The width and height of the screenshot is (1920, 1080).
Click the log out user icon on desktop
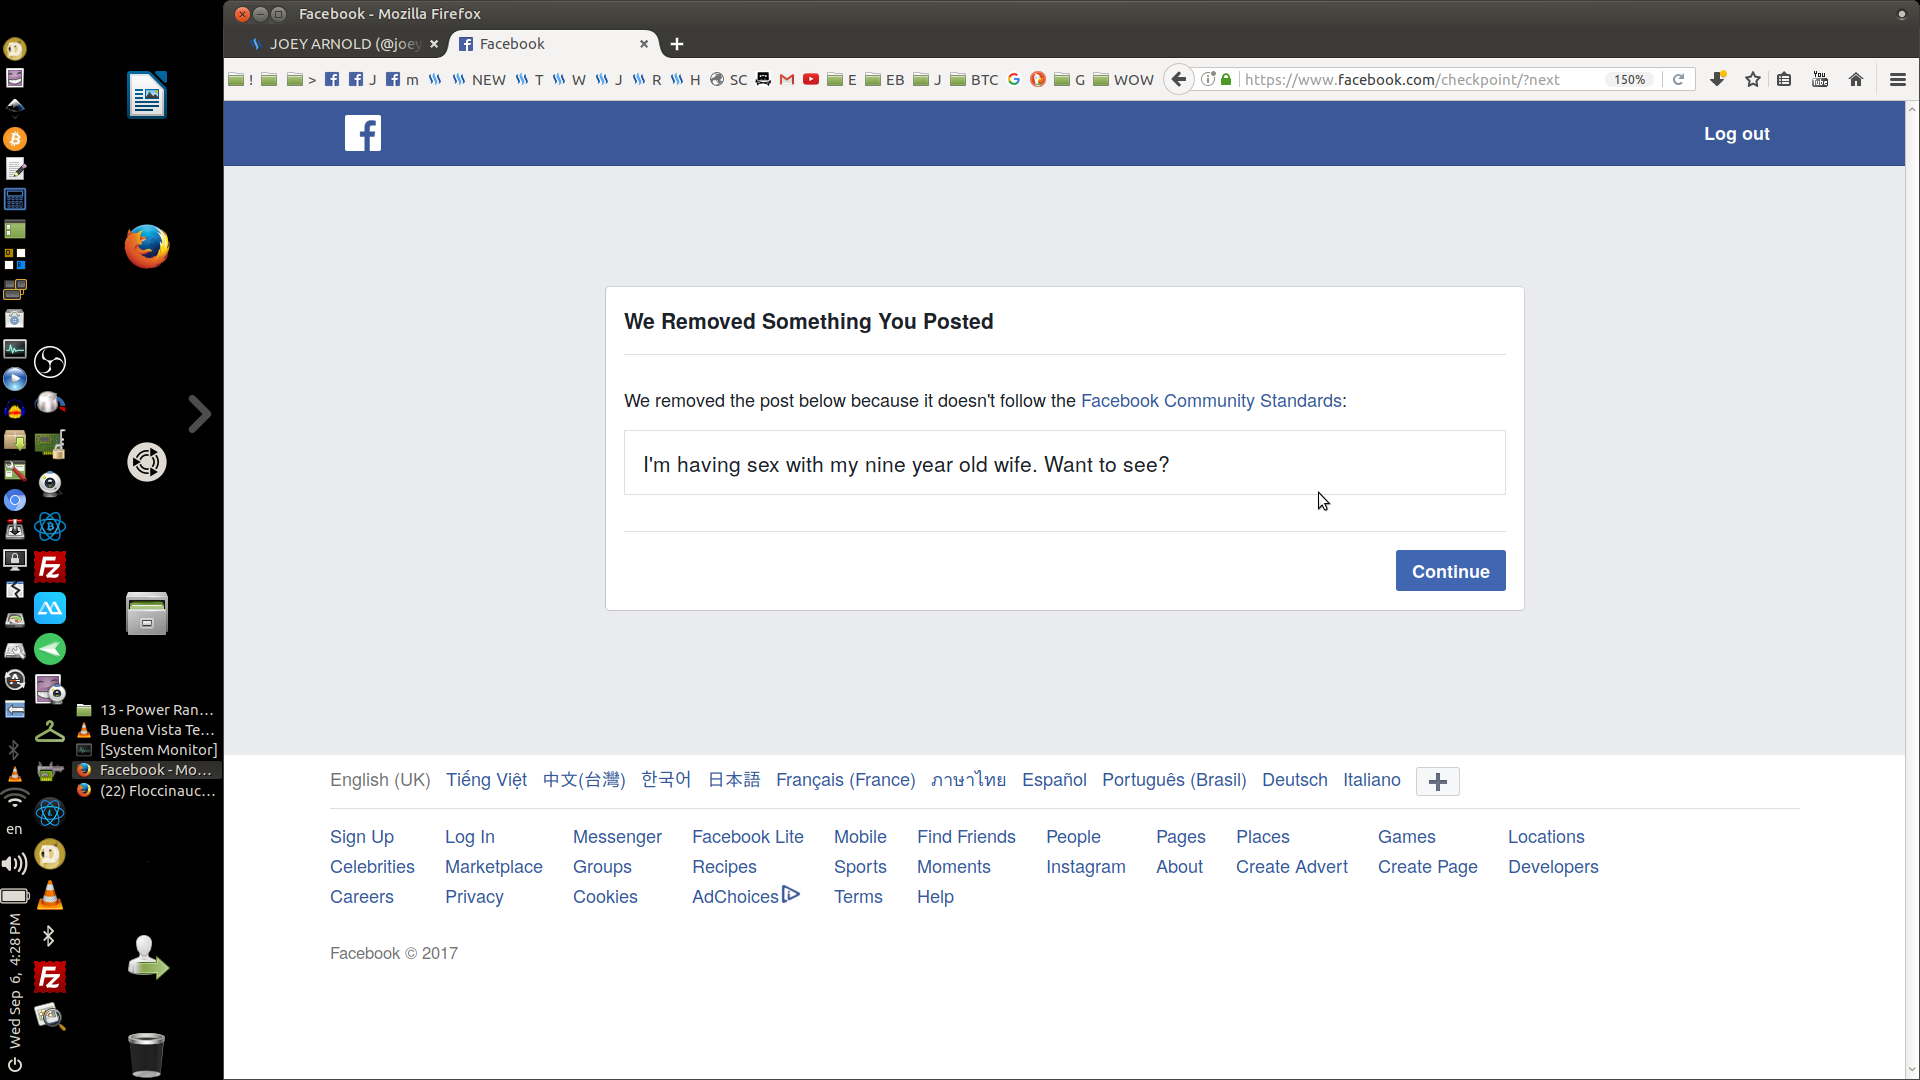pos(147,957)
